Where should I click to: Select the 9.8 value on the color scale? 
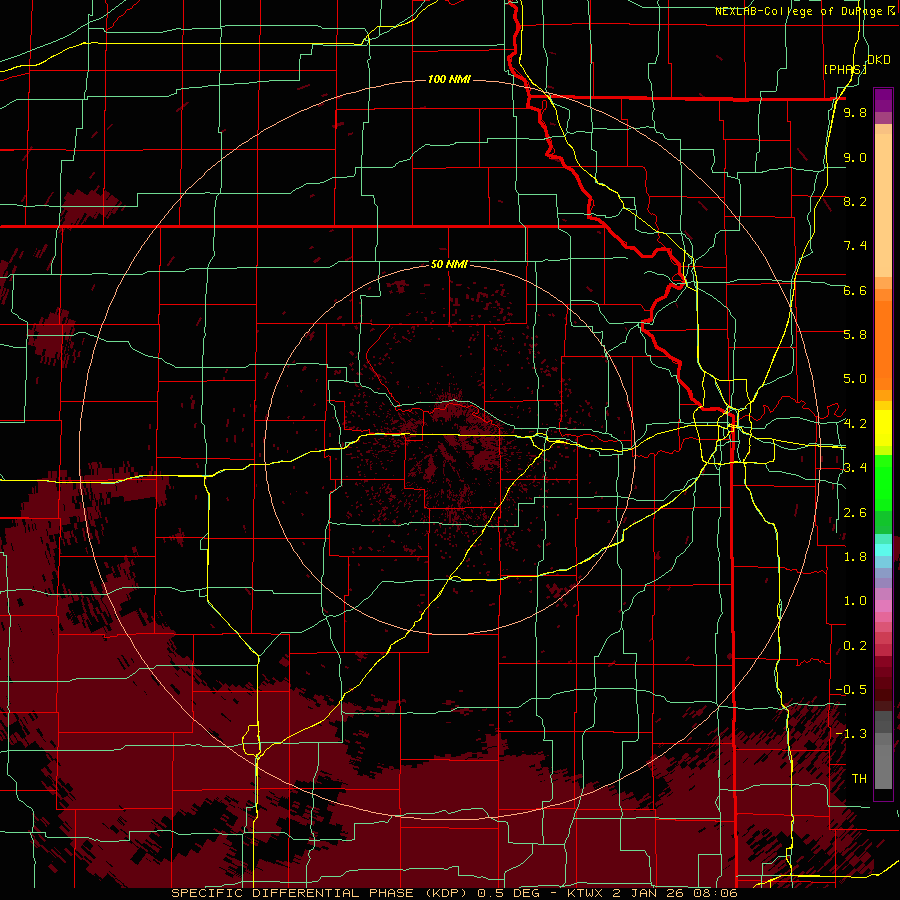tap(855, 112)
